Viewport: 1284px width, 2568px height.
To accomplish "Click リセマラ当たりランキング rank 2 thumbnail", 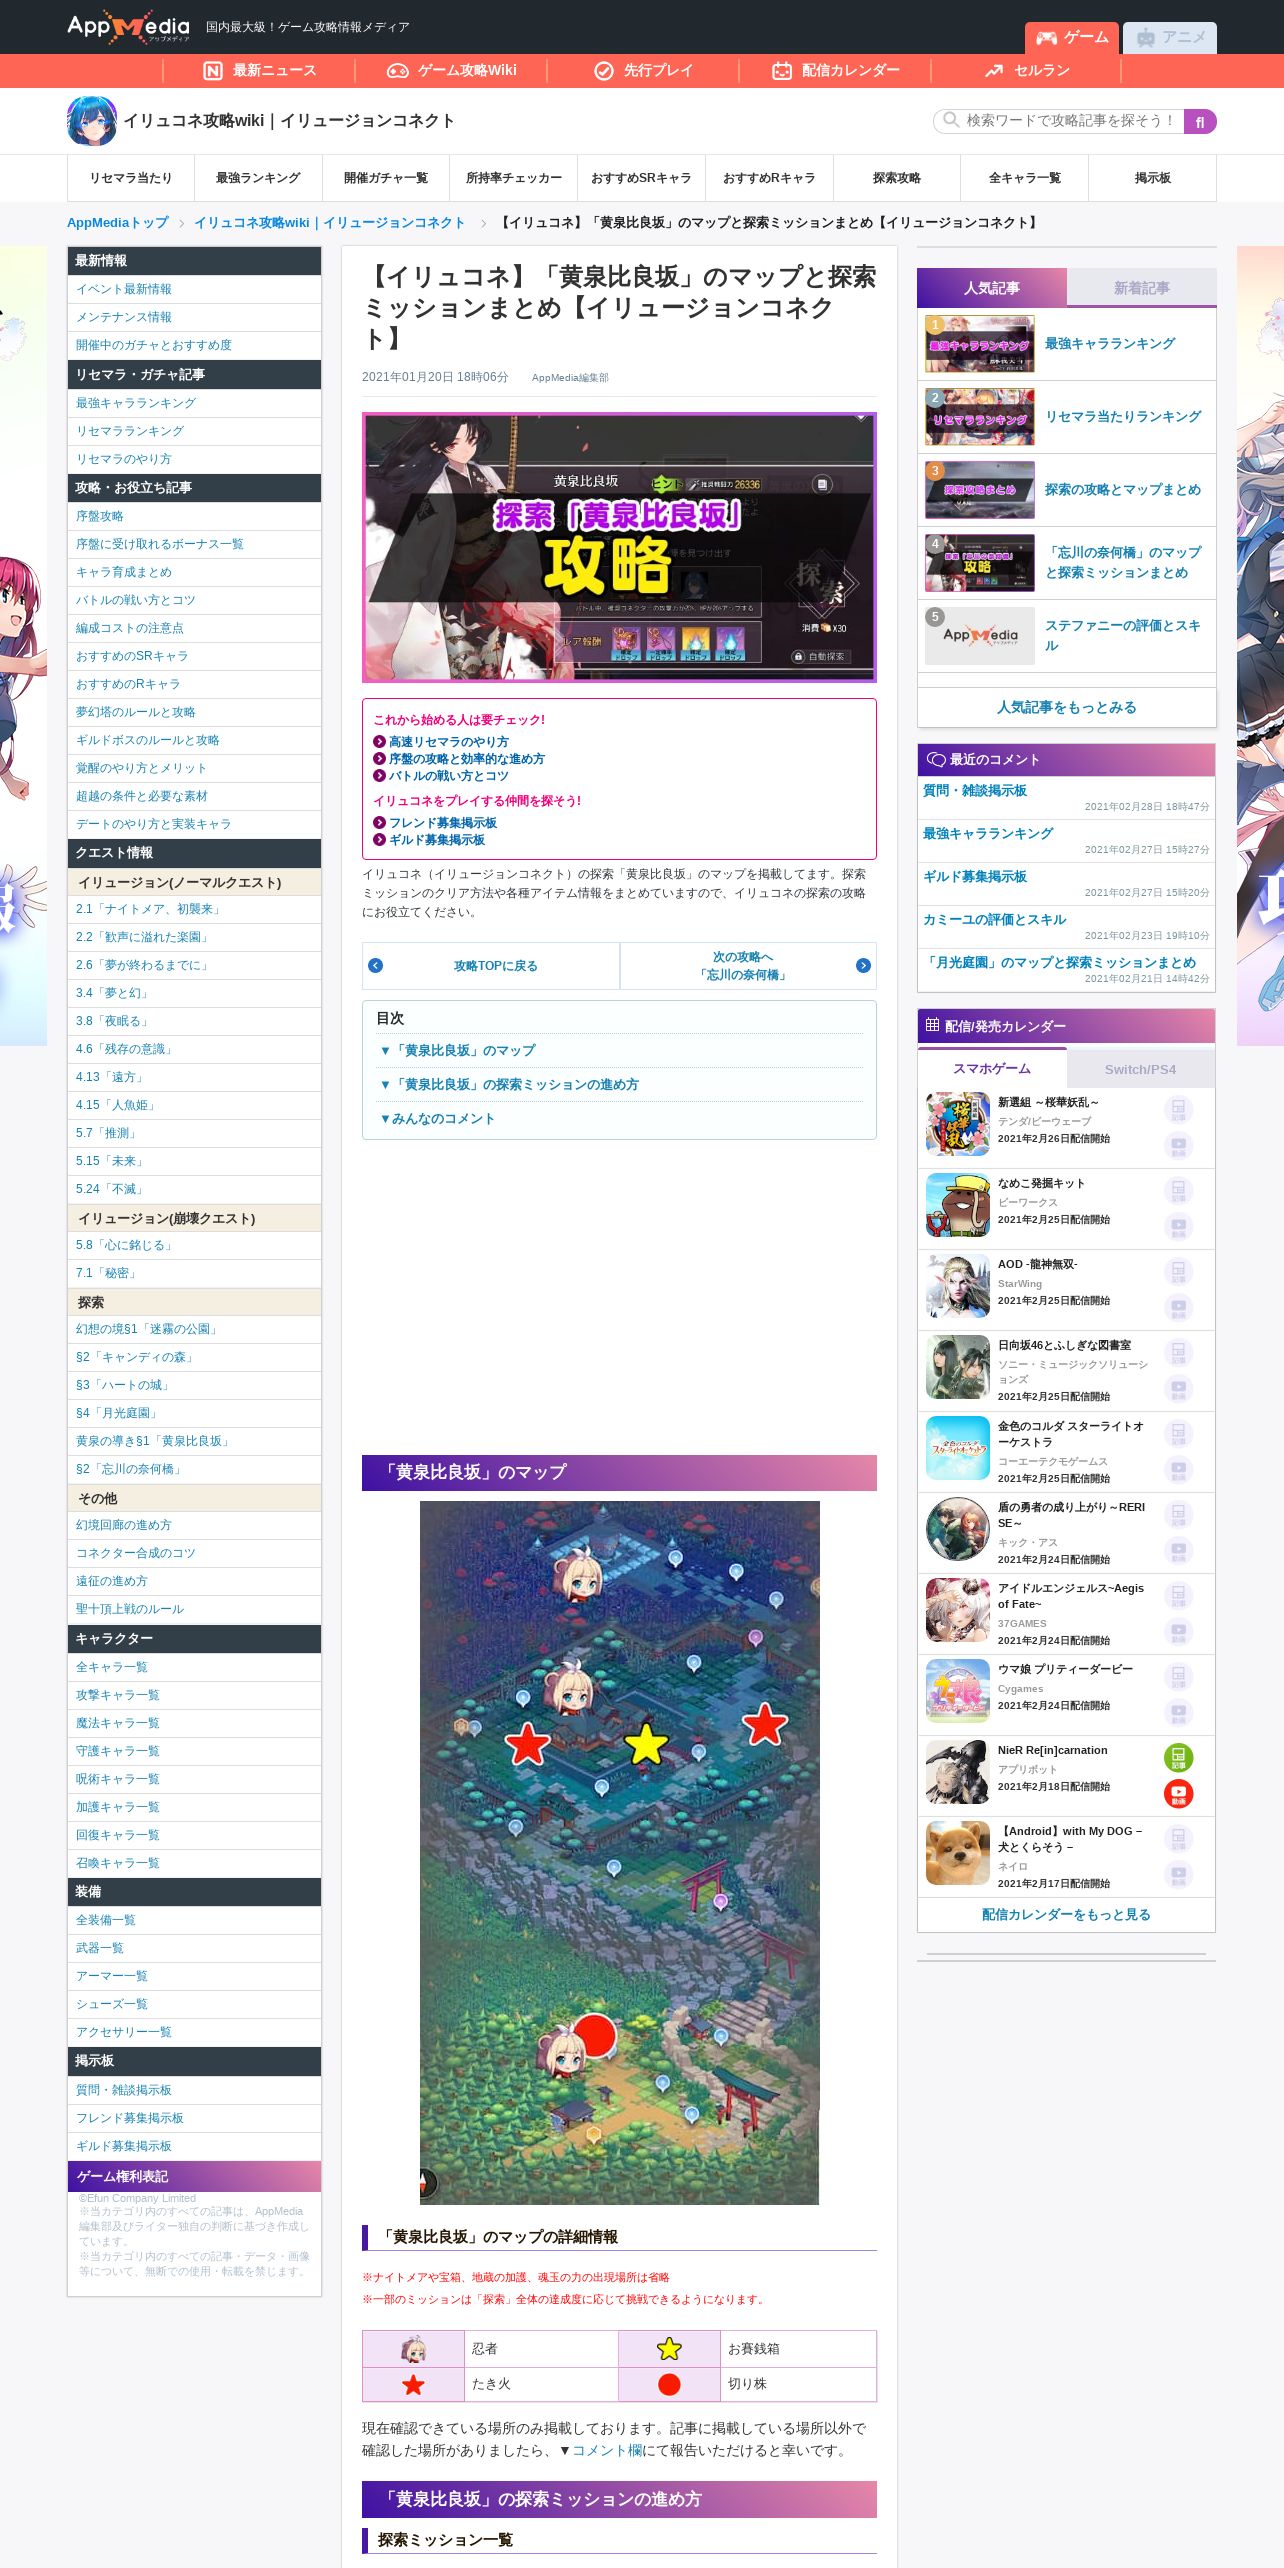I will (x=980, y=417).
